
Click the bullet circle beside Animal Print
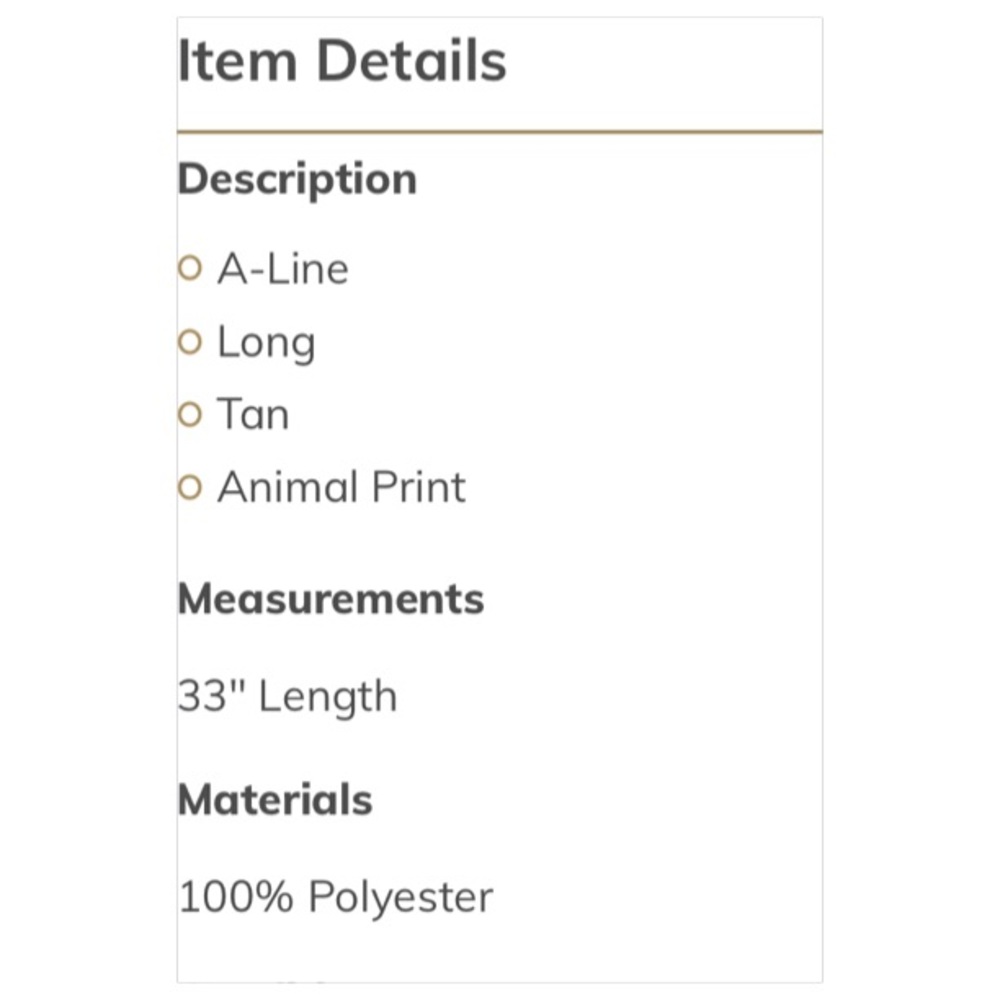tap(189, 488)
